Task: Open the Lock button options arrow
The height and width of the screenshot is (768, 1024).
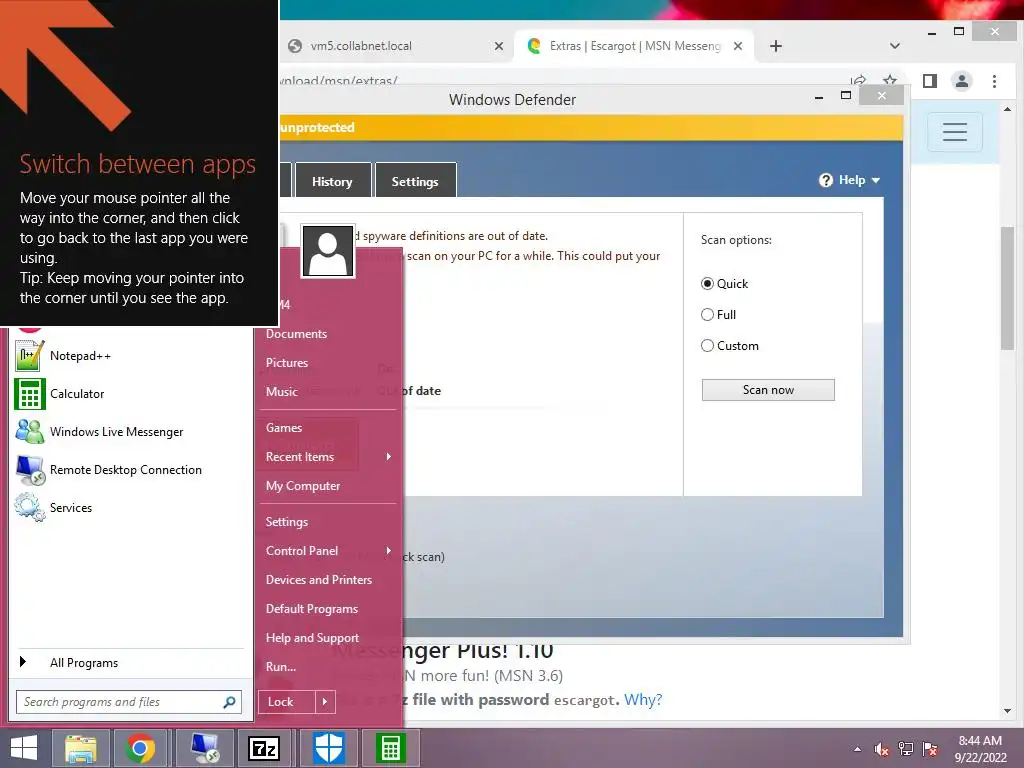Action: coord(325,702)
